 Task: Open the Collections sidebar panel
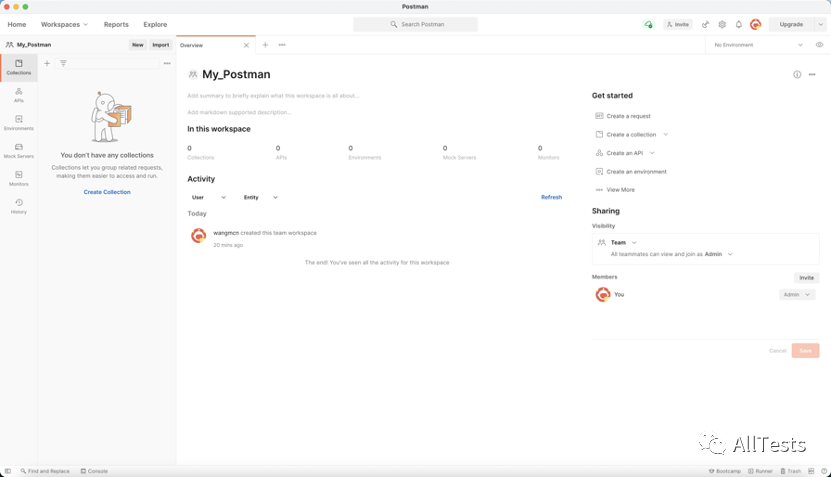click(x=19, y=67)
